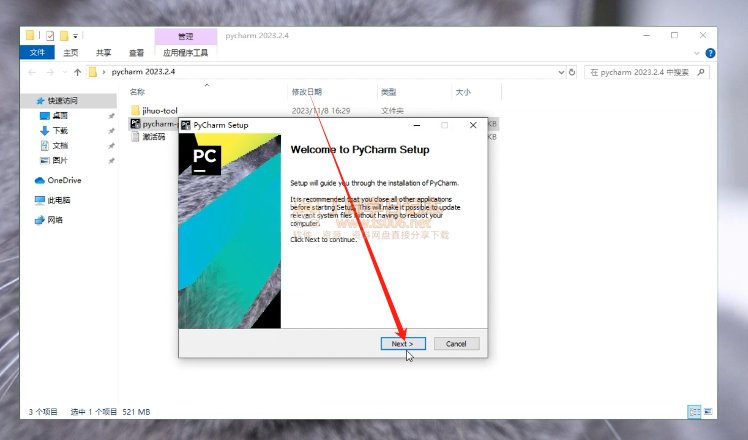
Task: Select 快速访问 in navigation pane
Action: point(62,101)
